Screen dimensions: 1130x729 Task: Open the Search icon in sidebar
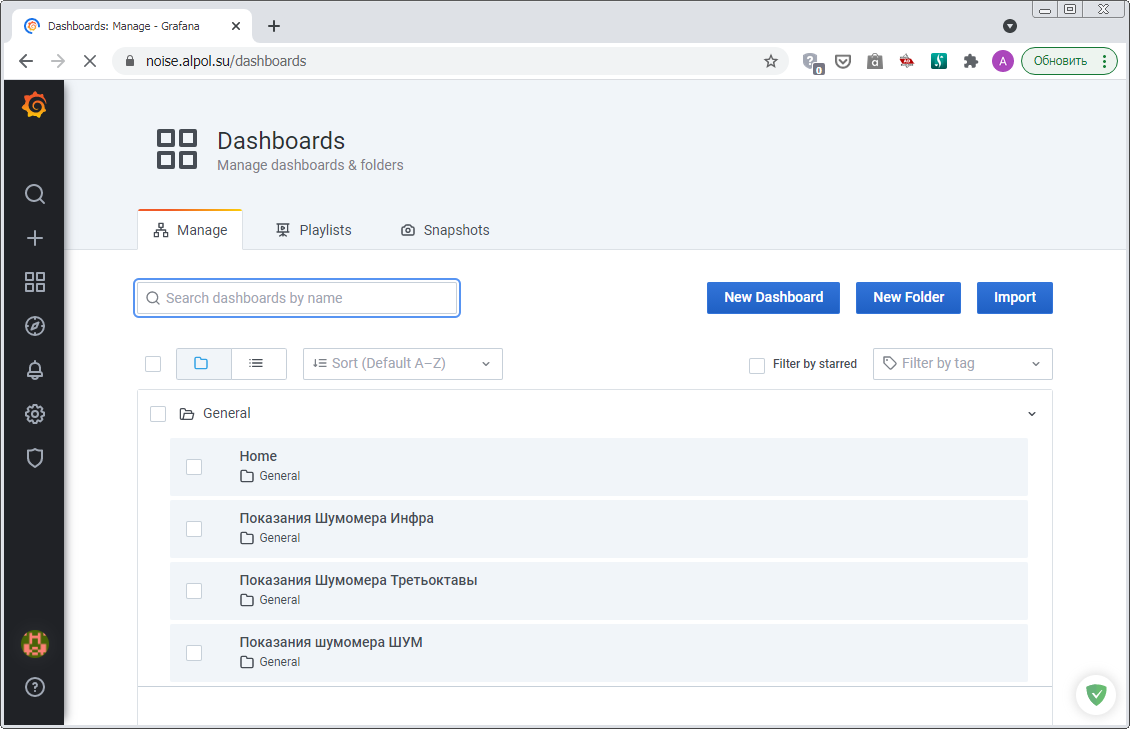(x=35, y=194)
